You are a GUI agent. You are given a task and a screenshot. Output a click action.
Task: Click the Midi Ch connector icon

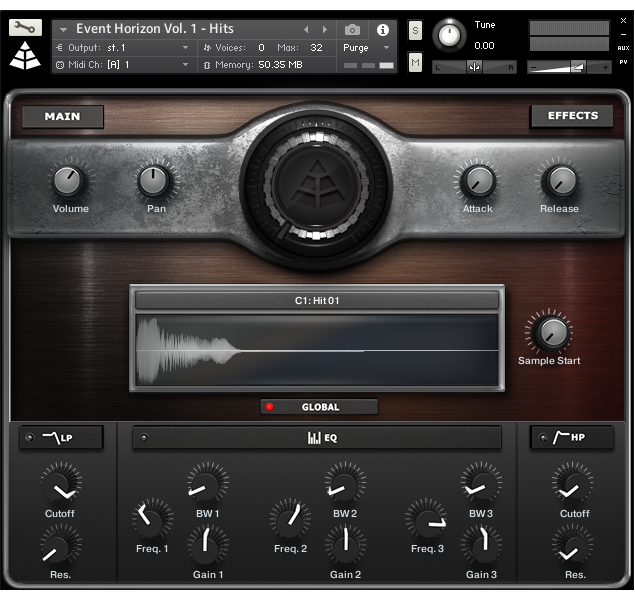tap(60, 65)
